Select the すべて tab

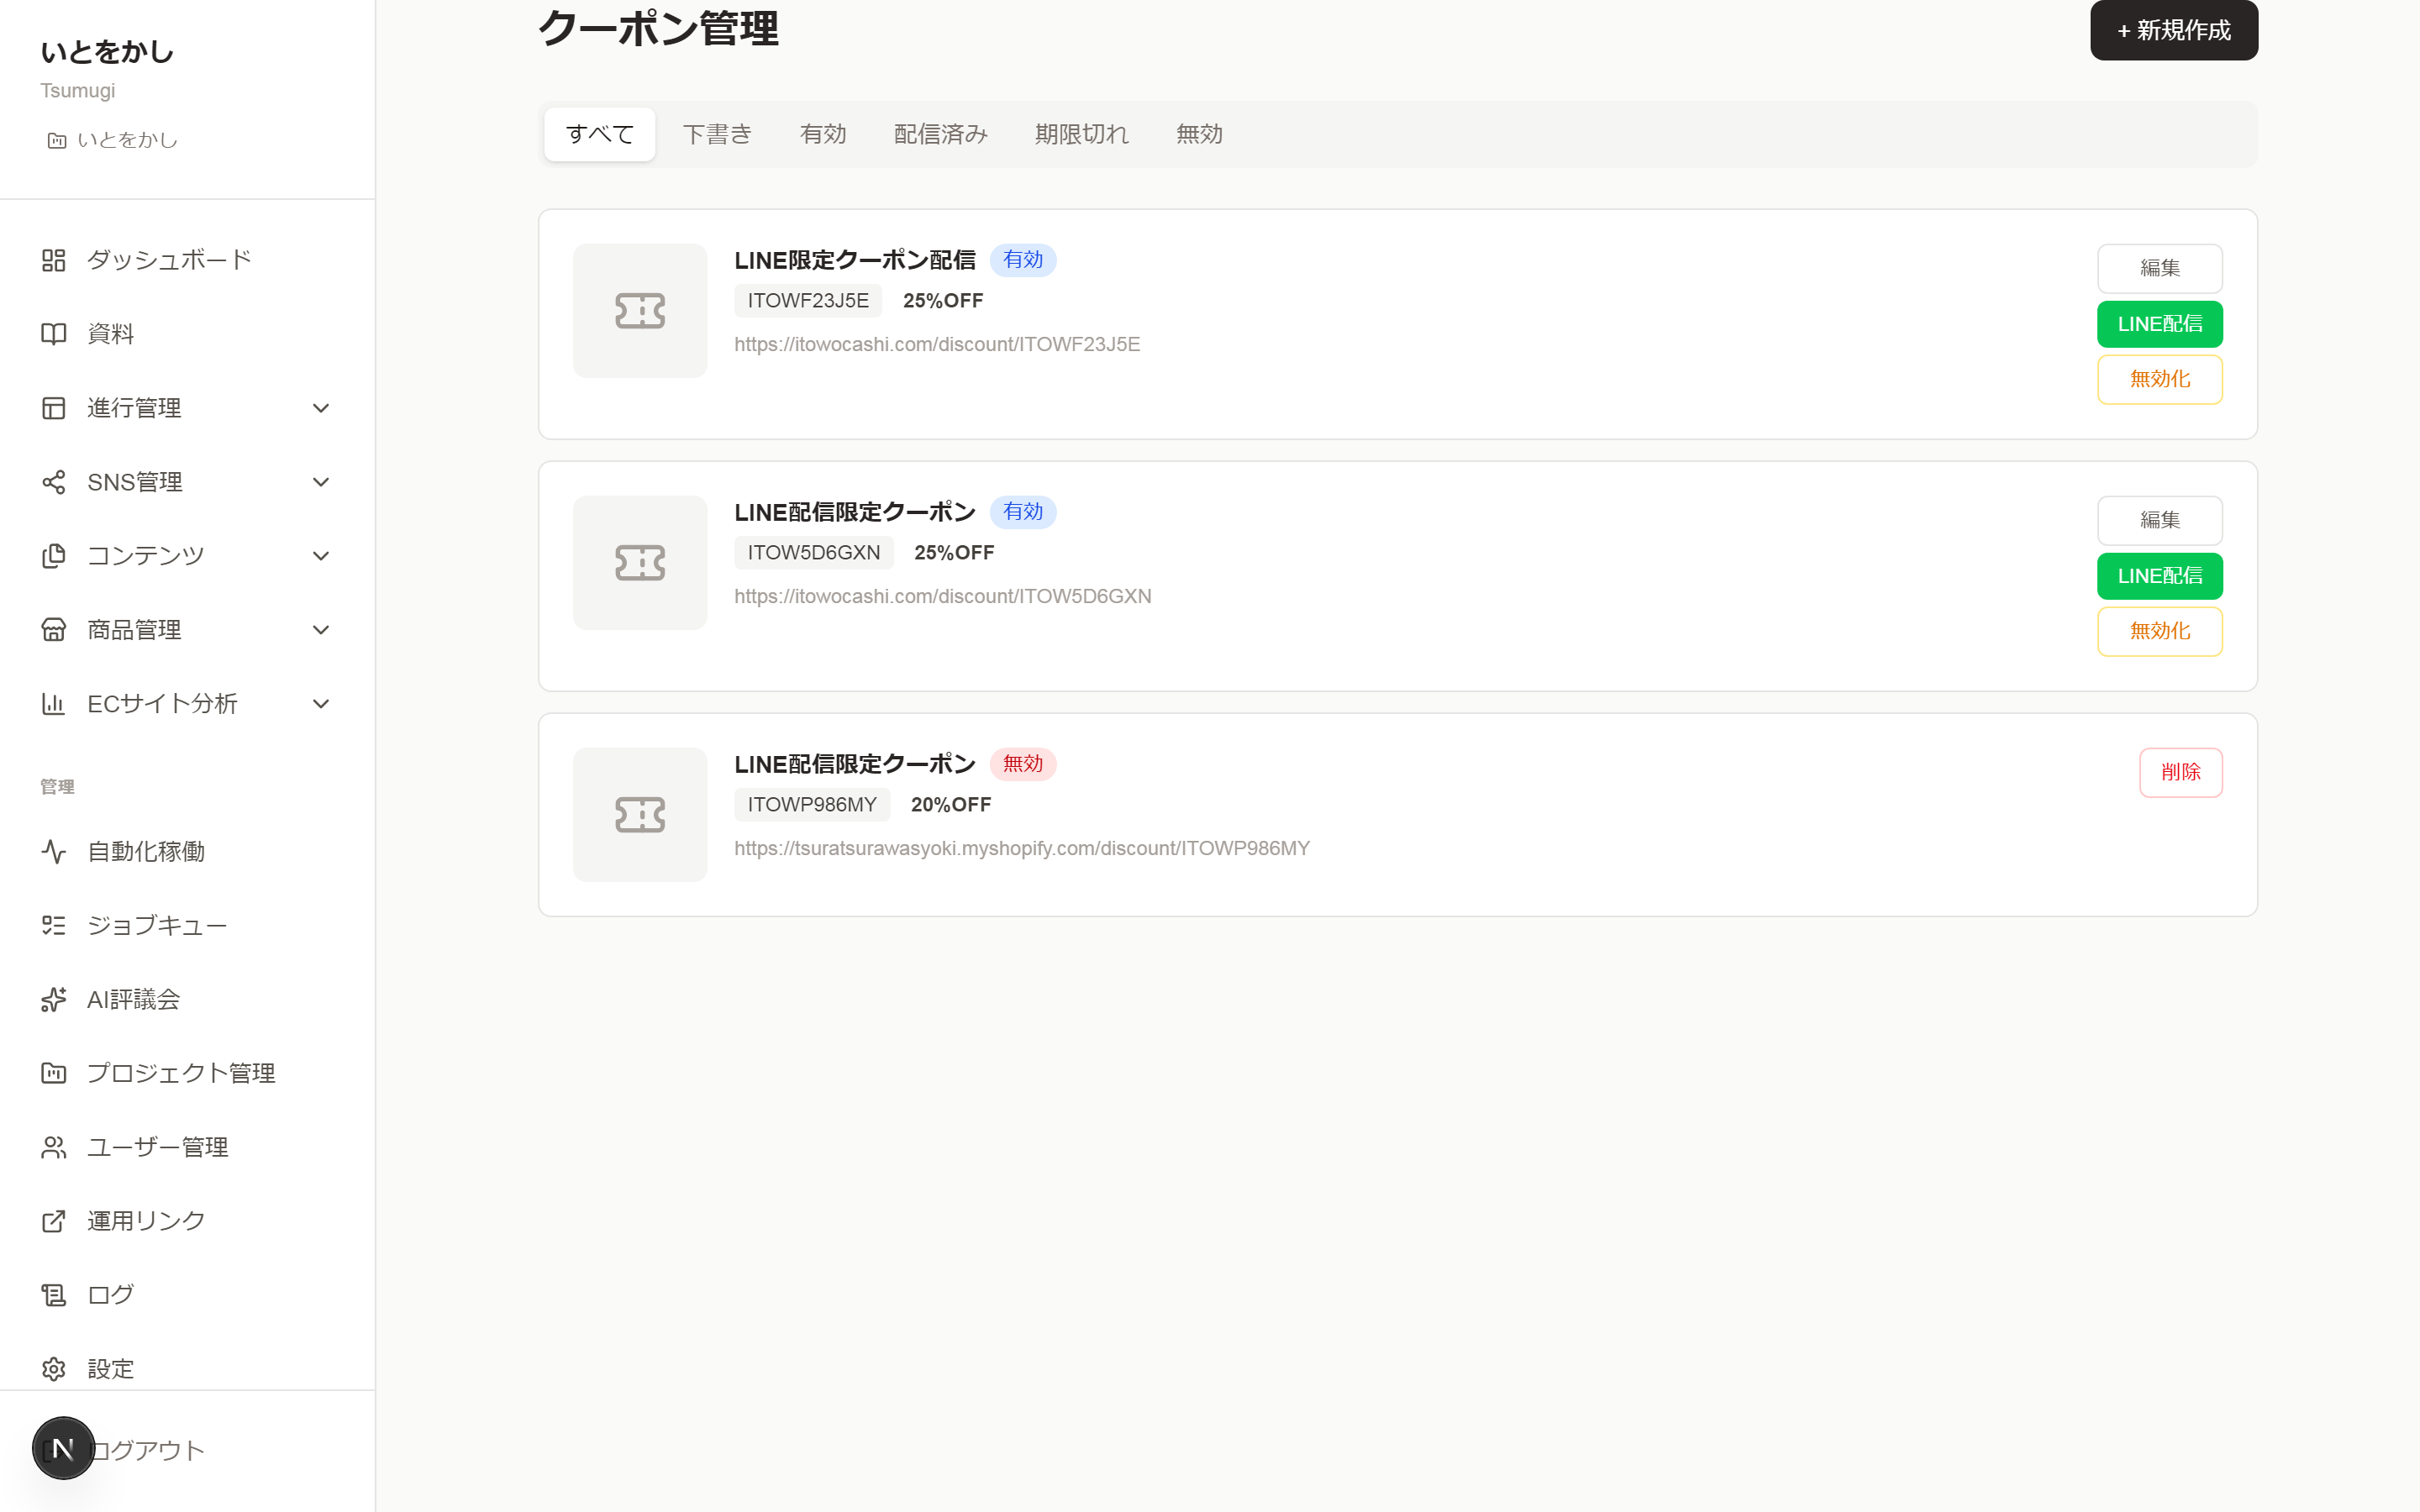click(x=600, y=134)
